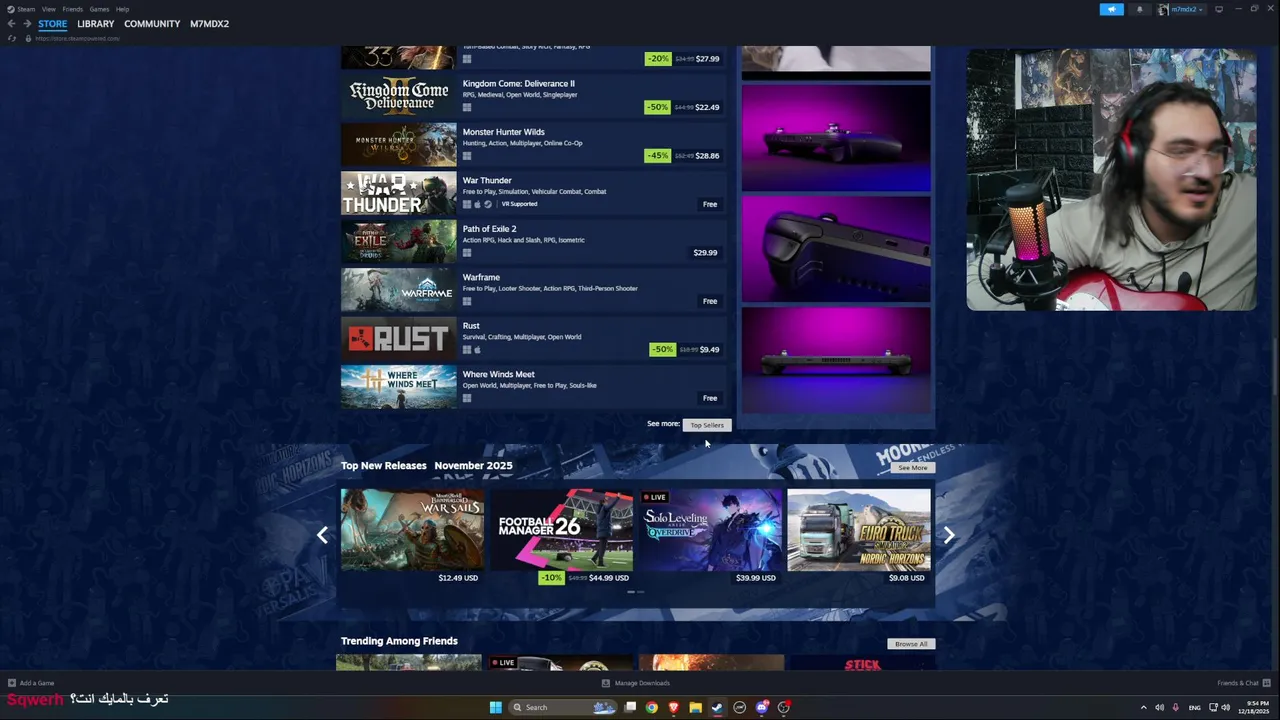
Task: Click the microphone icon in system tray
Action: tap(1176, 707)
